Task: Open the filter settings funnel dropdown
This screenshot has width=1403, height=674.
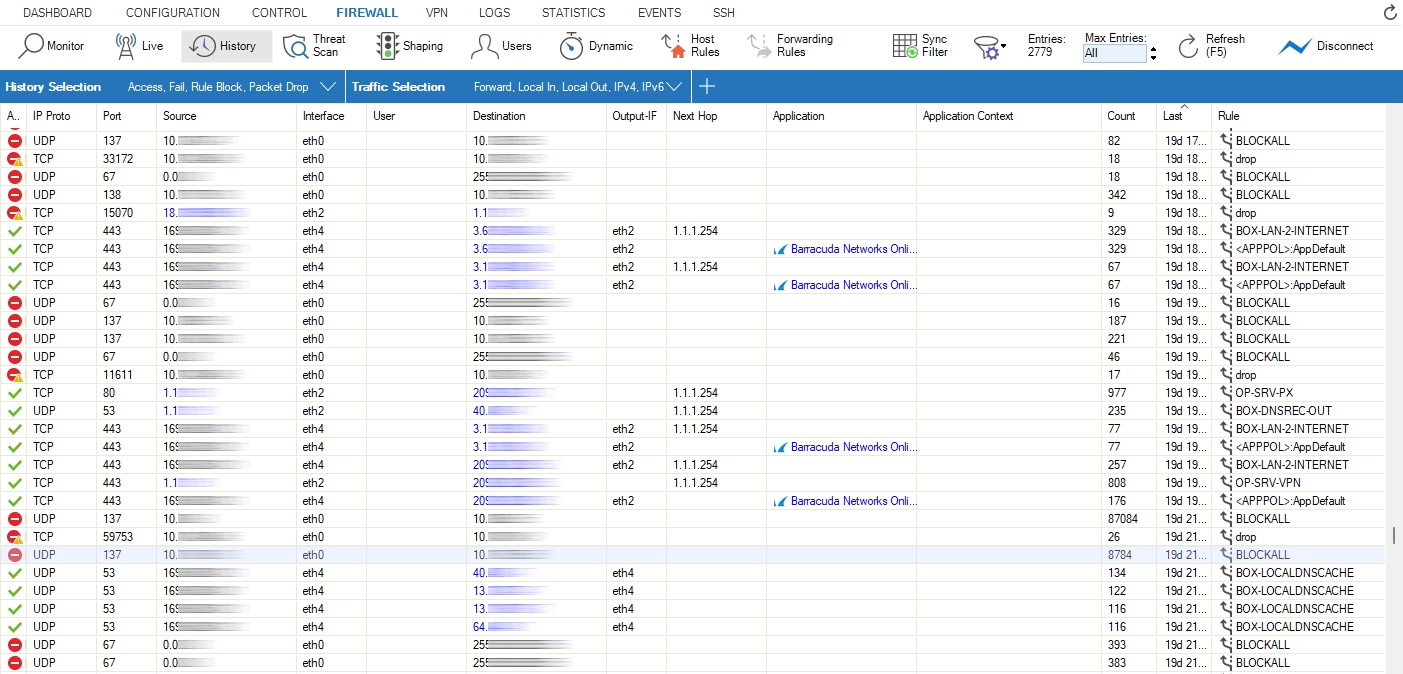Action: [990, 47]
